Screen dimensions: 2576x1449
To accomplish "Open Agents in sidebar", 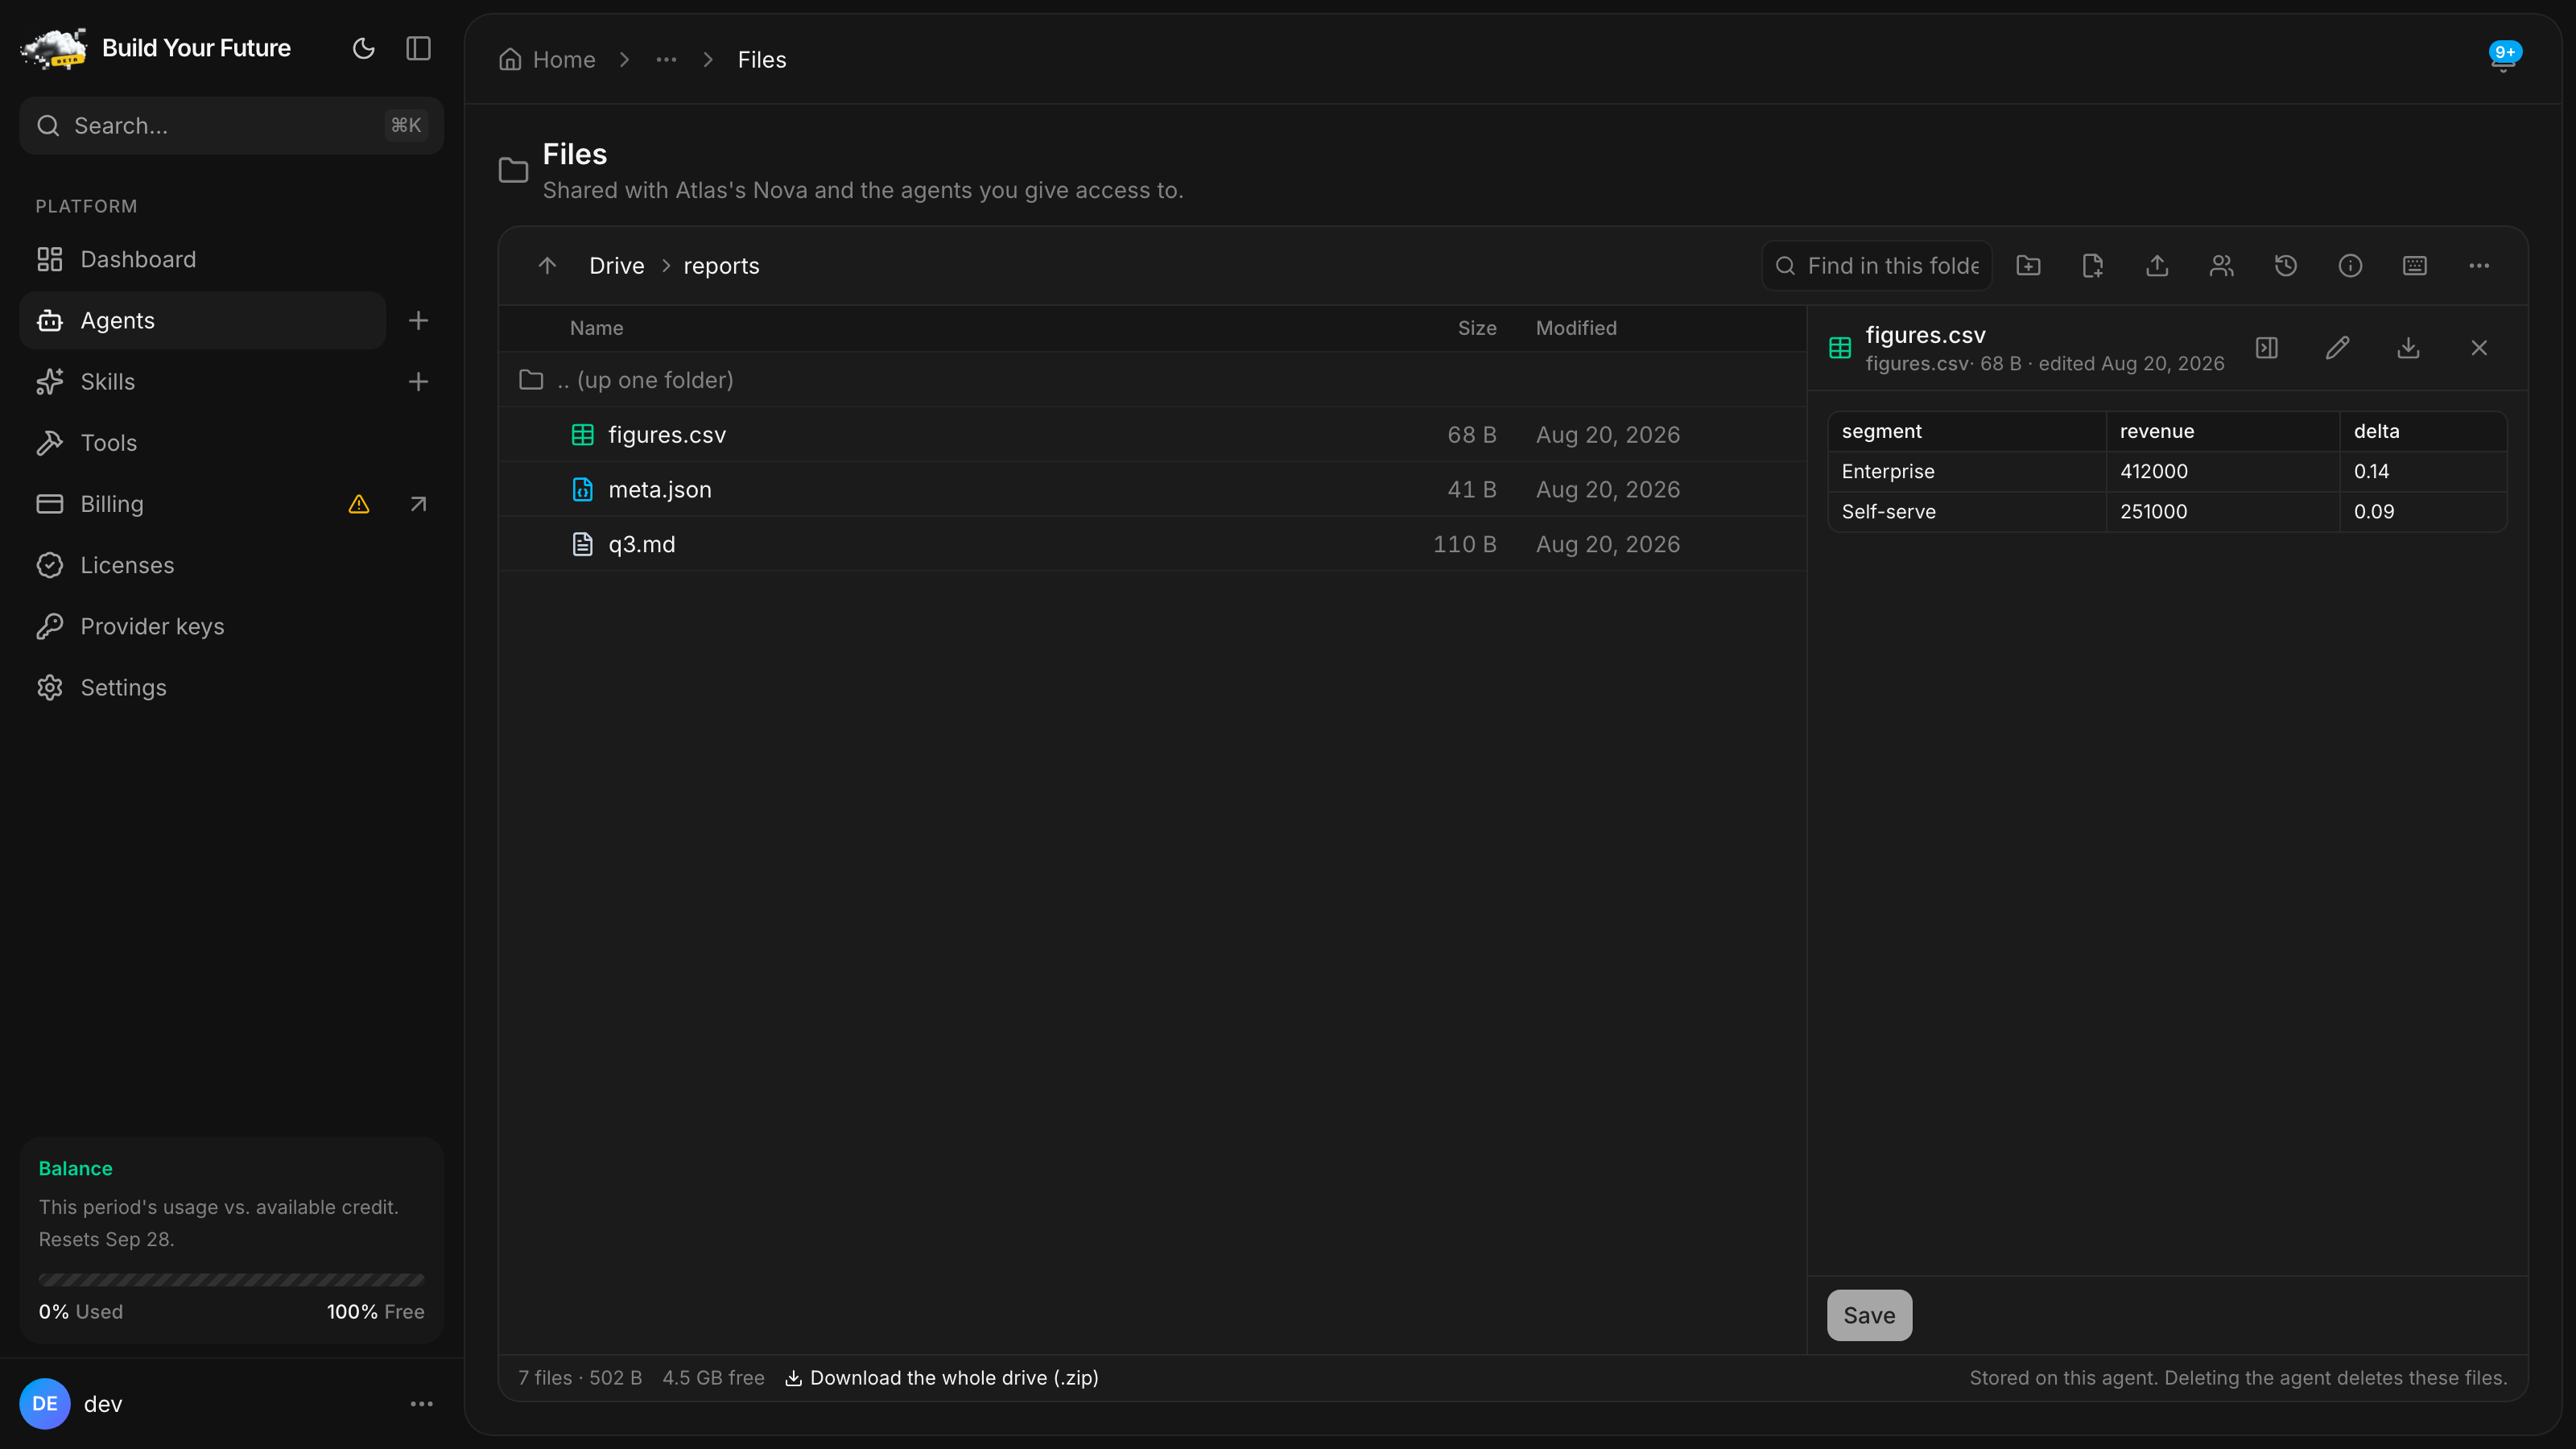I will tap(202, 320).
